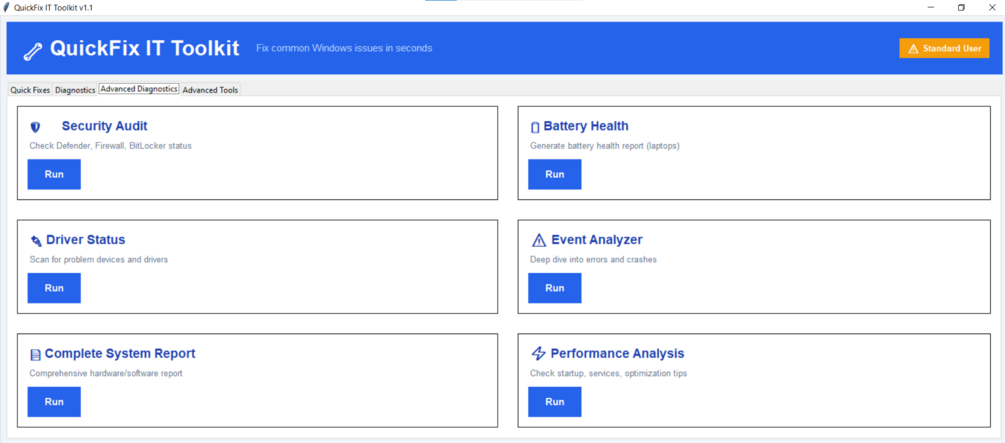The width and height of the screenshot is (1005, 443).
Task: Click the QuickFix feather icon in title bar
Action: coord(7,7)
